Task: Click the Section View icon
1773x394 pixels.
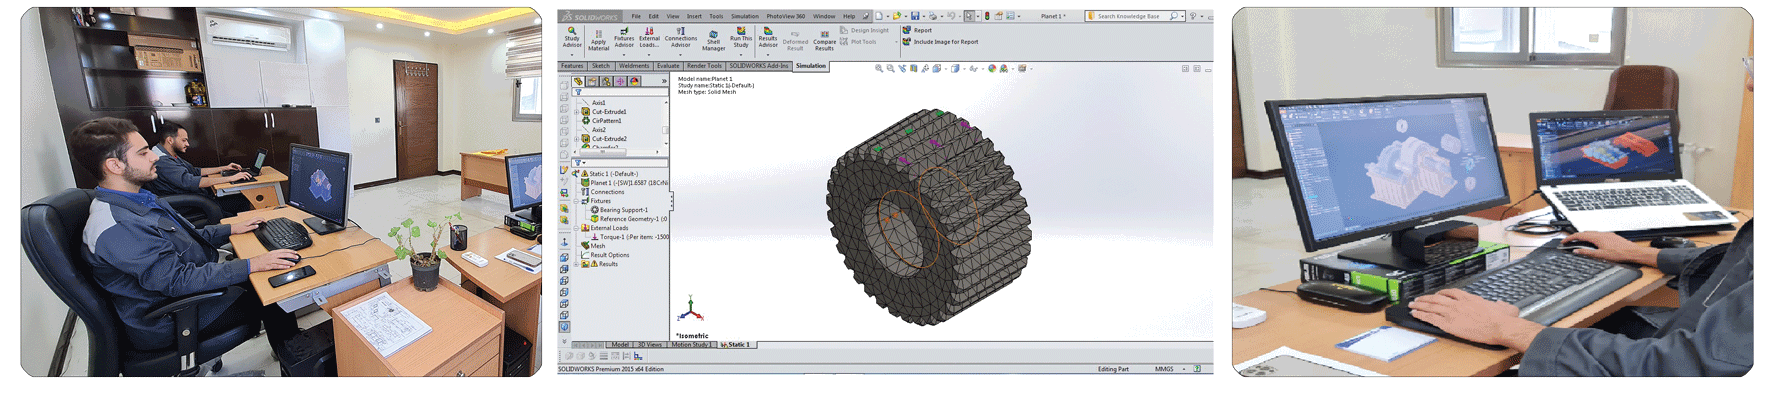Action: (914, 68)
